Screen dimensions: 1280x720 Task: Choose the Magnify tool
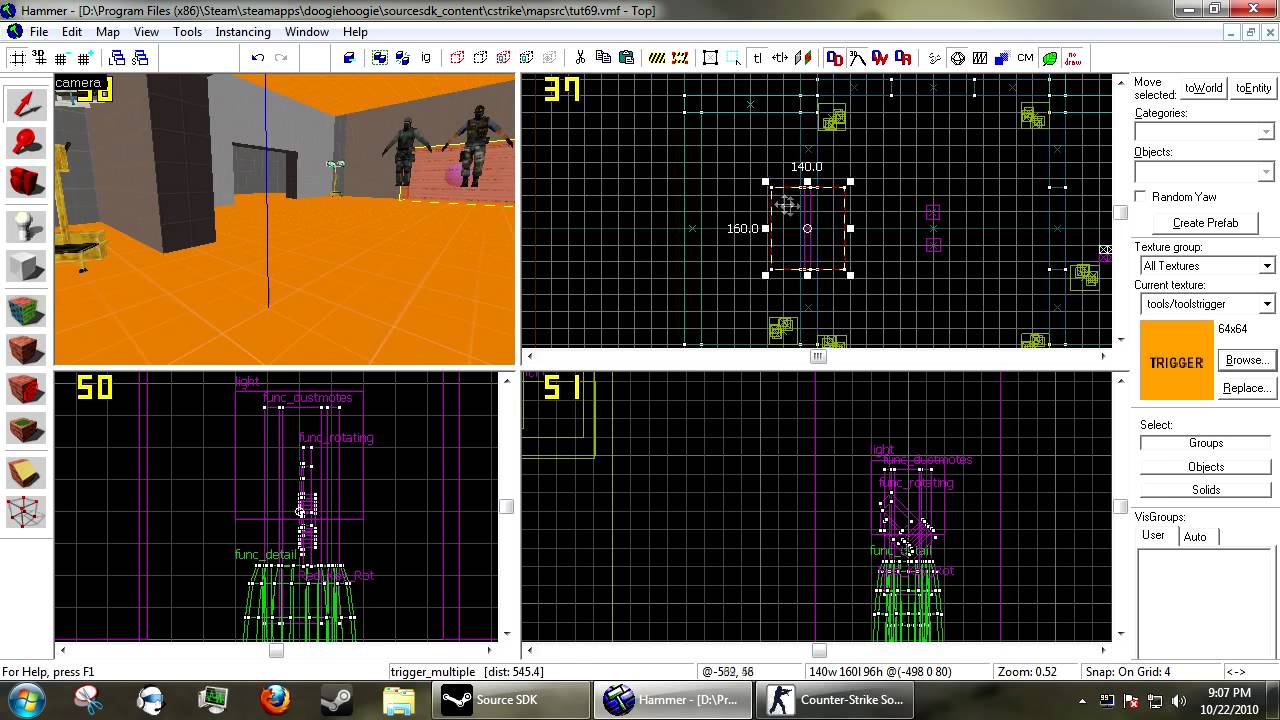[26, 143]
